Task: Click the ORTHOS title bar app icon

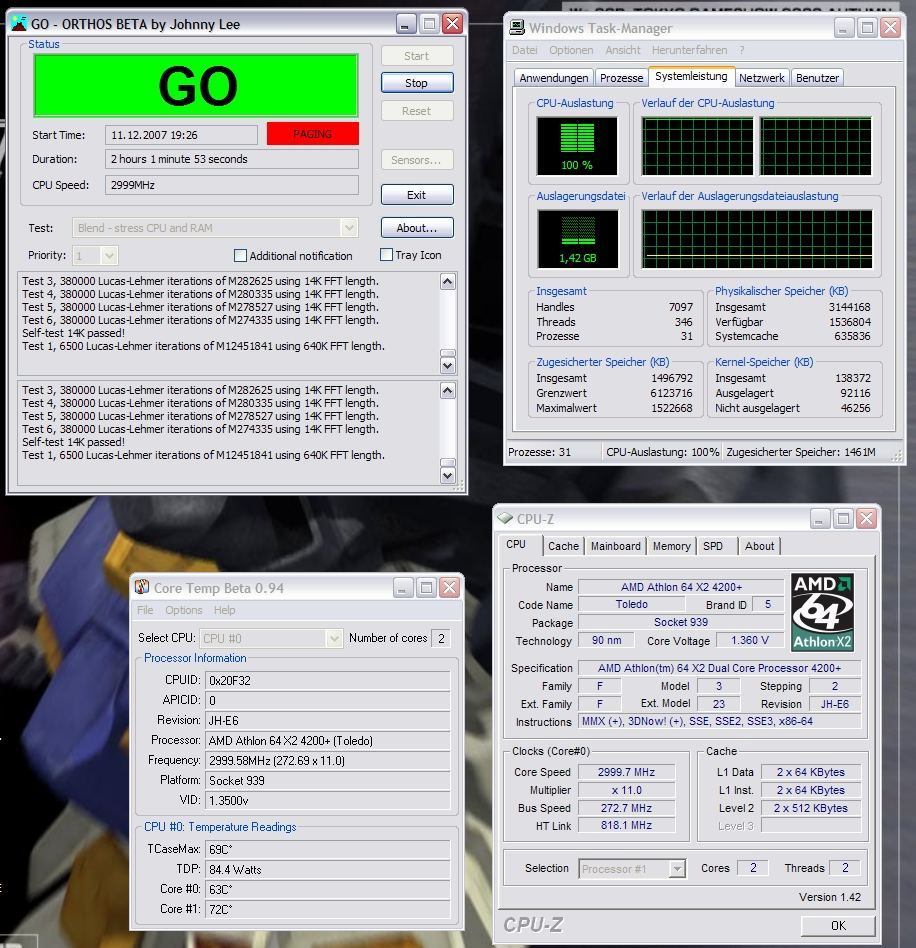Action: tap(19, 24)
